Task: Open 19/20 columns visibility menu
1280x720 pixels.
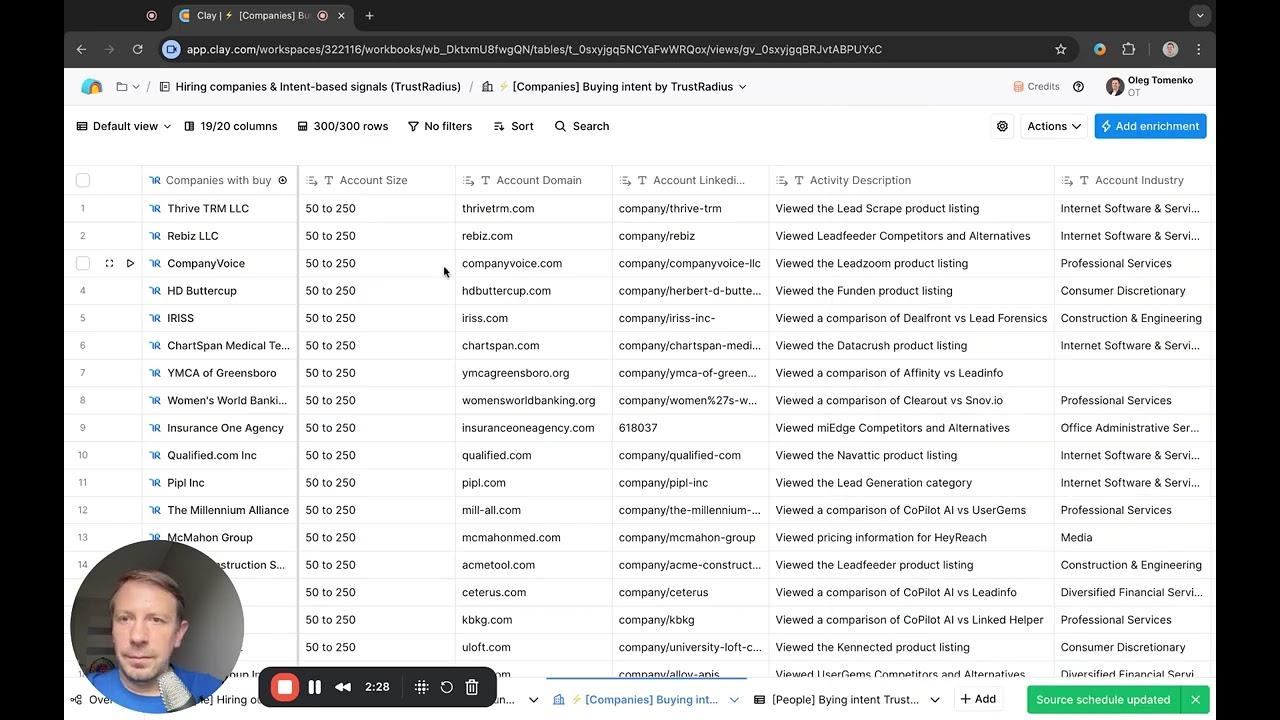Action: click(x=230, y=126)
